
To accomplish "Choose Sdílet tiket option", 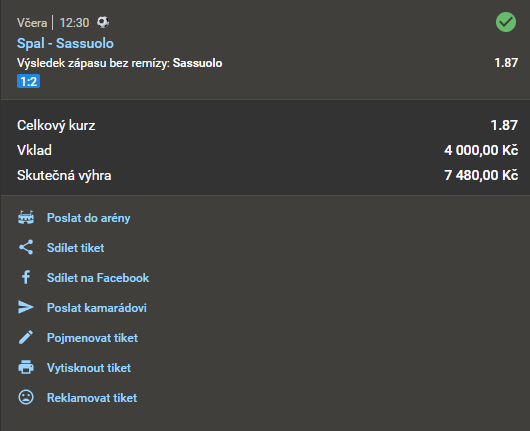I will click(x=75, y=248).
